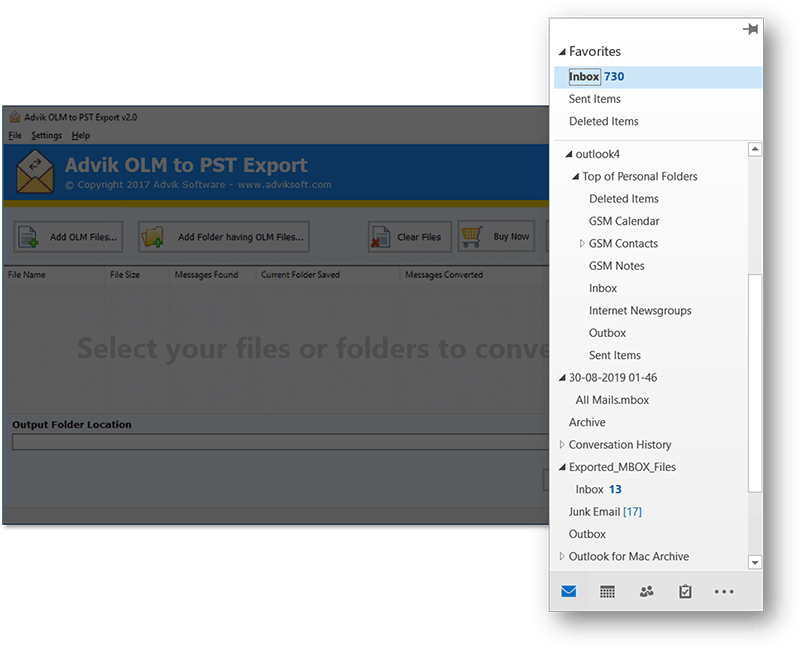This screenshot has width=800, height=648.
Task: Click the Messages Found column header
Action: pyautogui.click(x=206, y=275)
